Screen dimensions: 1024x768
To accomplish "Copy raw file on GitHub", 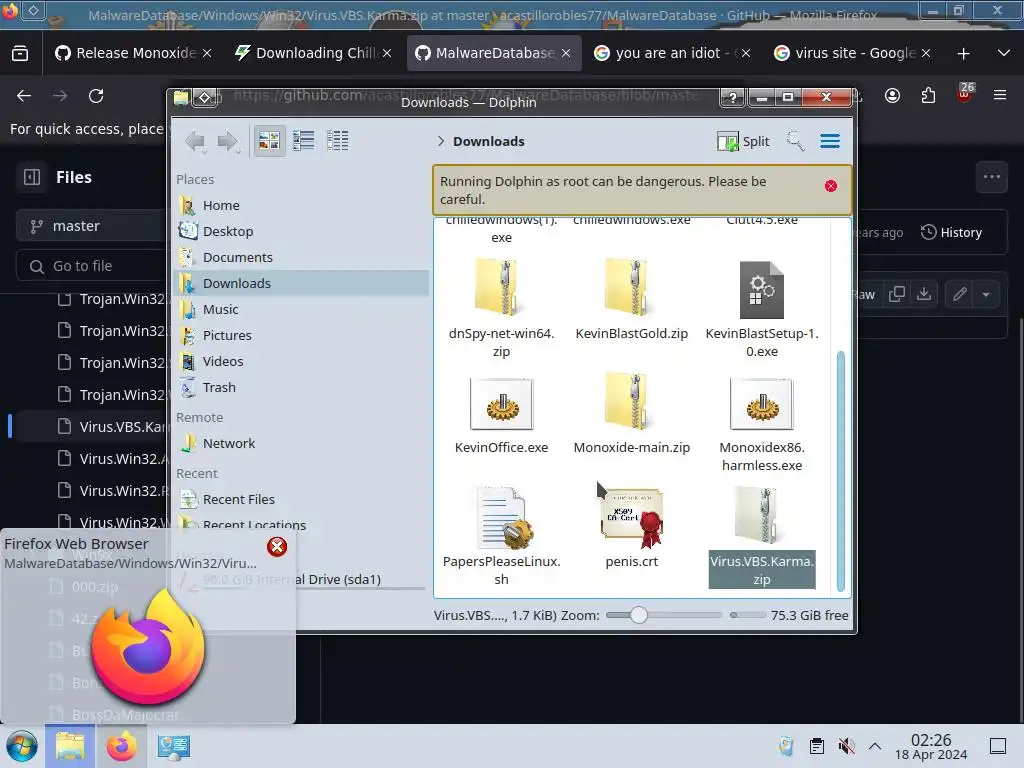I will [x=897, y=295].
